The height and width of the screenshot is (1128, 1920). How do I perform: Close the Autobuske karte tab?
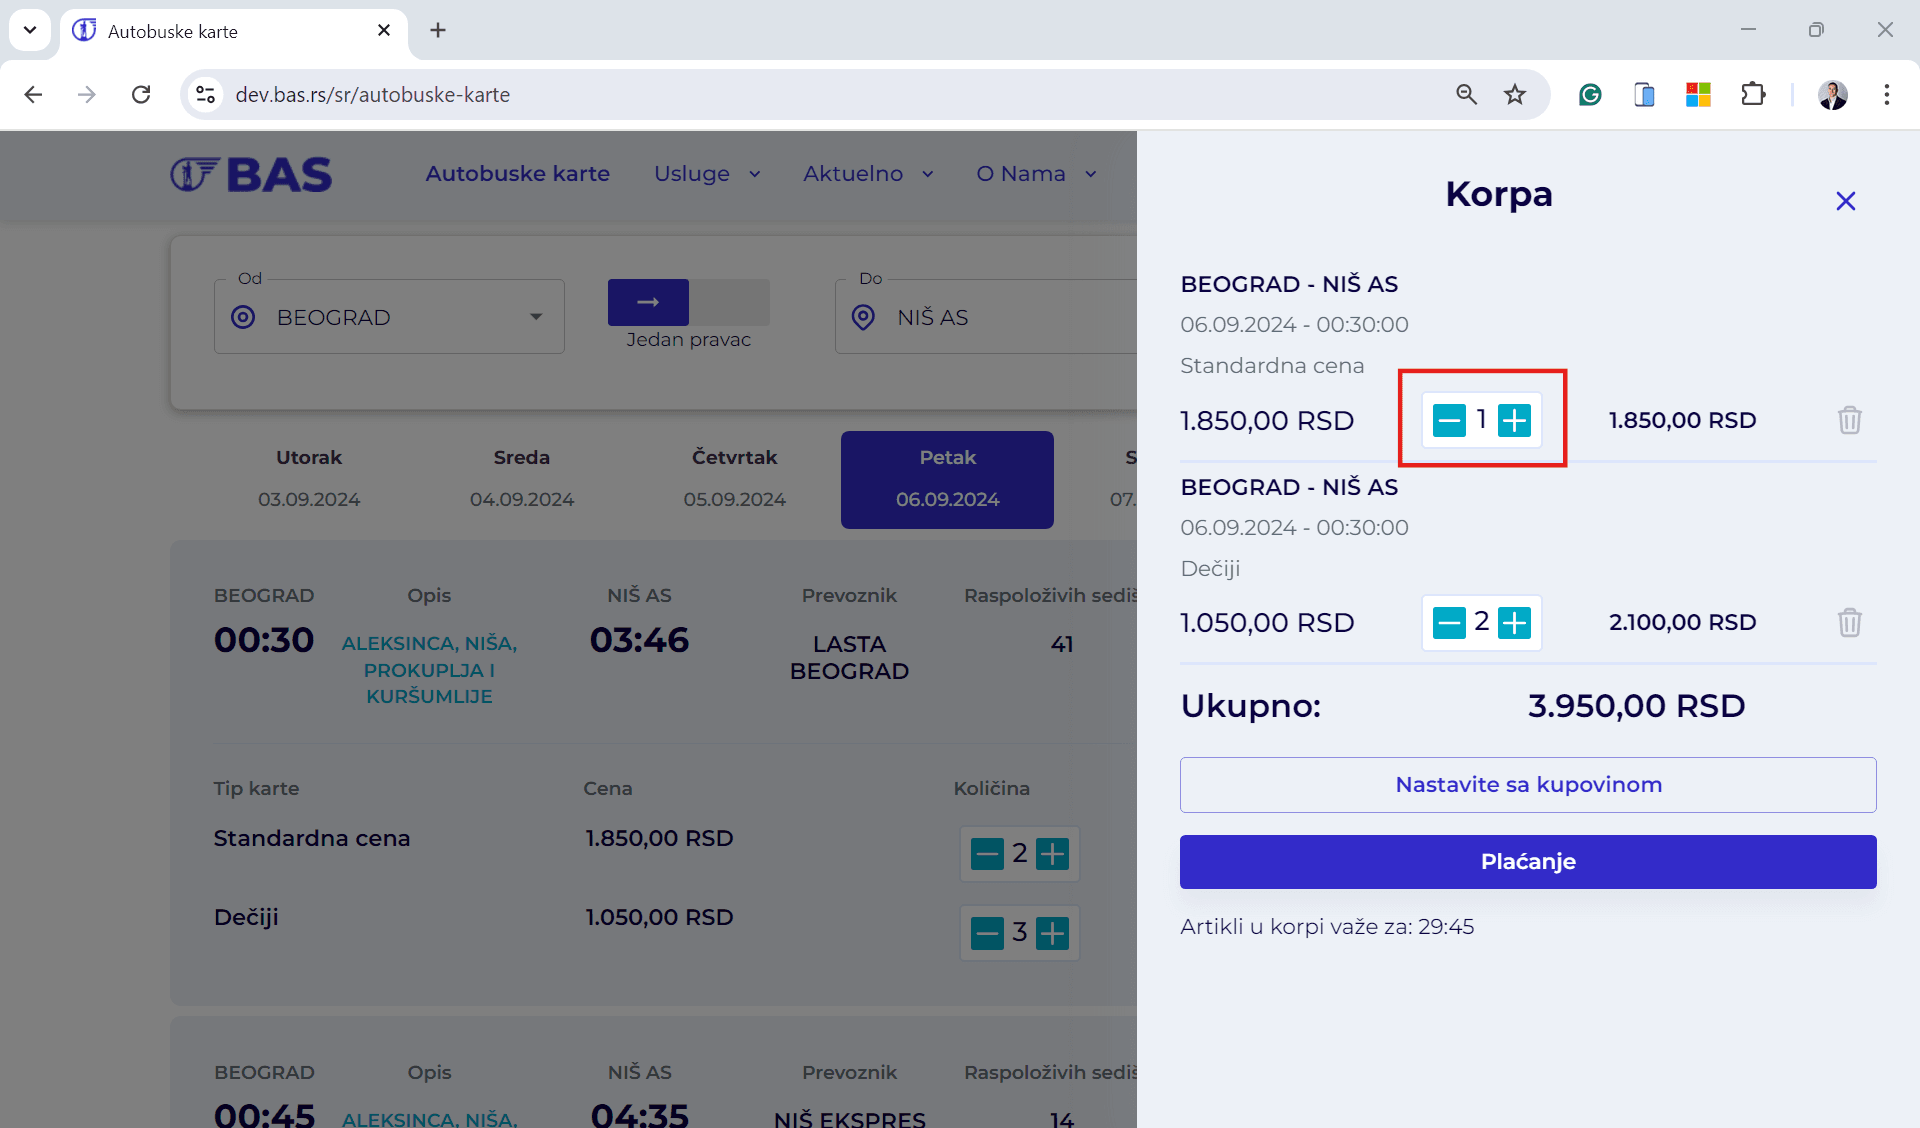click(x=384, y=30)
